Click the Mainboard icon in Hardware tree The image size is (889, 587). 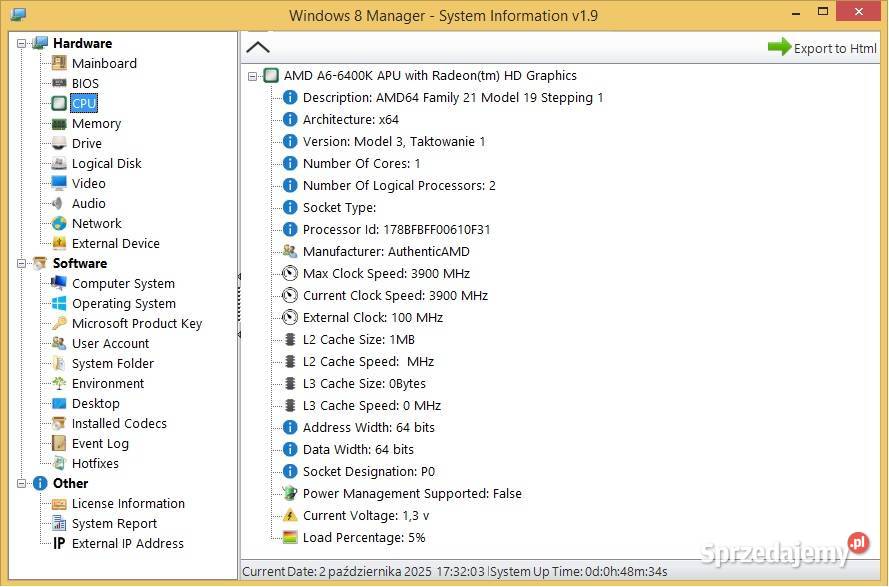(x=59, y=63)
